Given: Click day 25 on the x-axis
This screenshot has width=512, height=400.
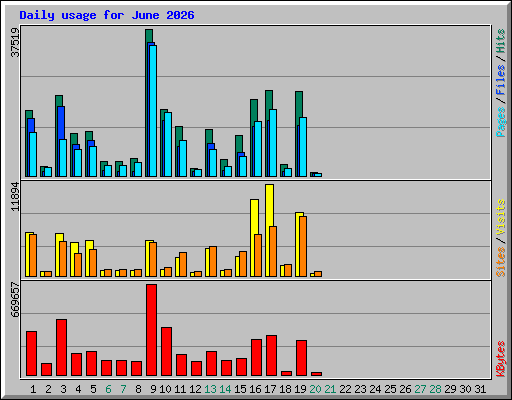Looking at the screenshot, I should (390, 389).
